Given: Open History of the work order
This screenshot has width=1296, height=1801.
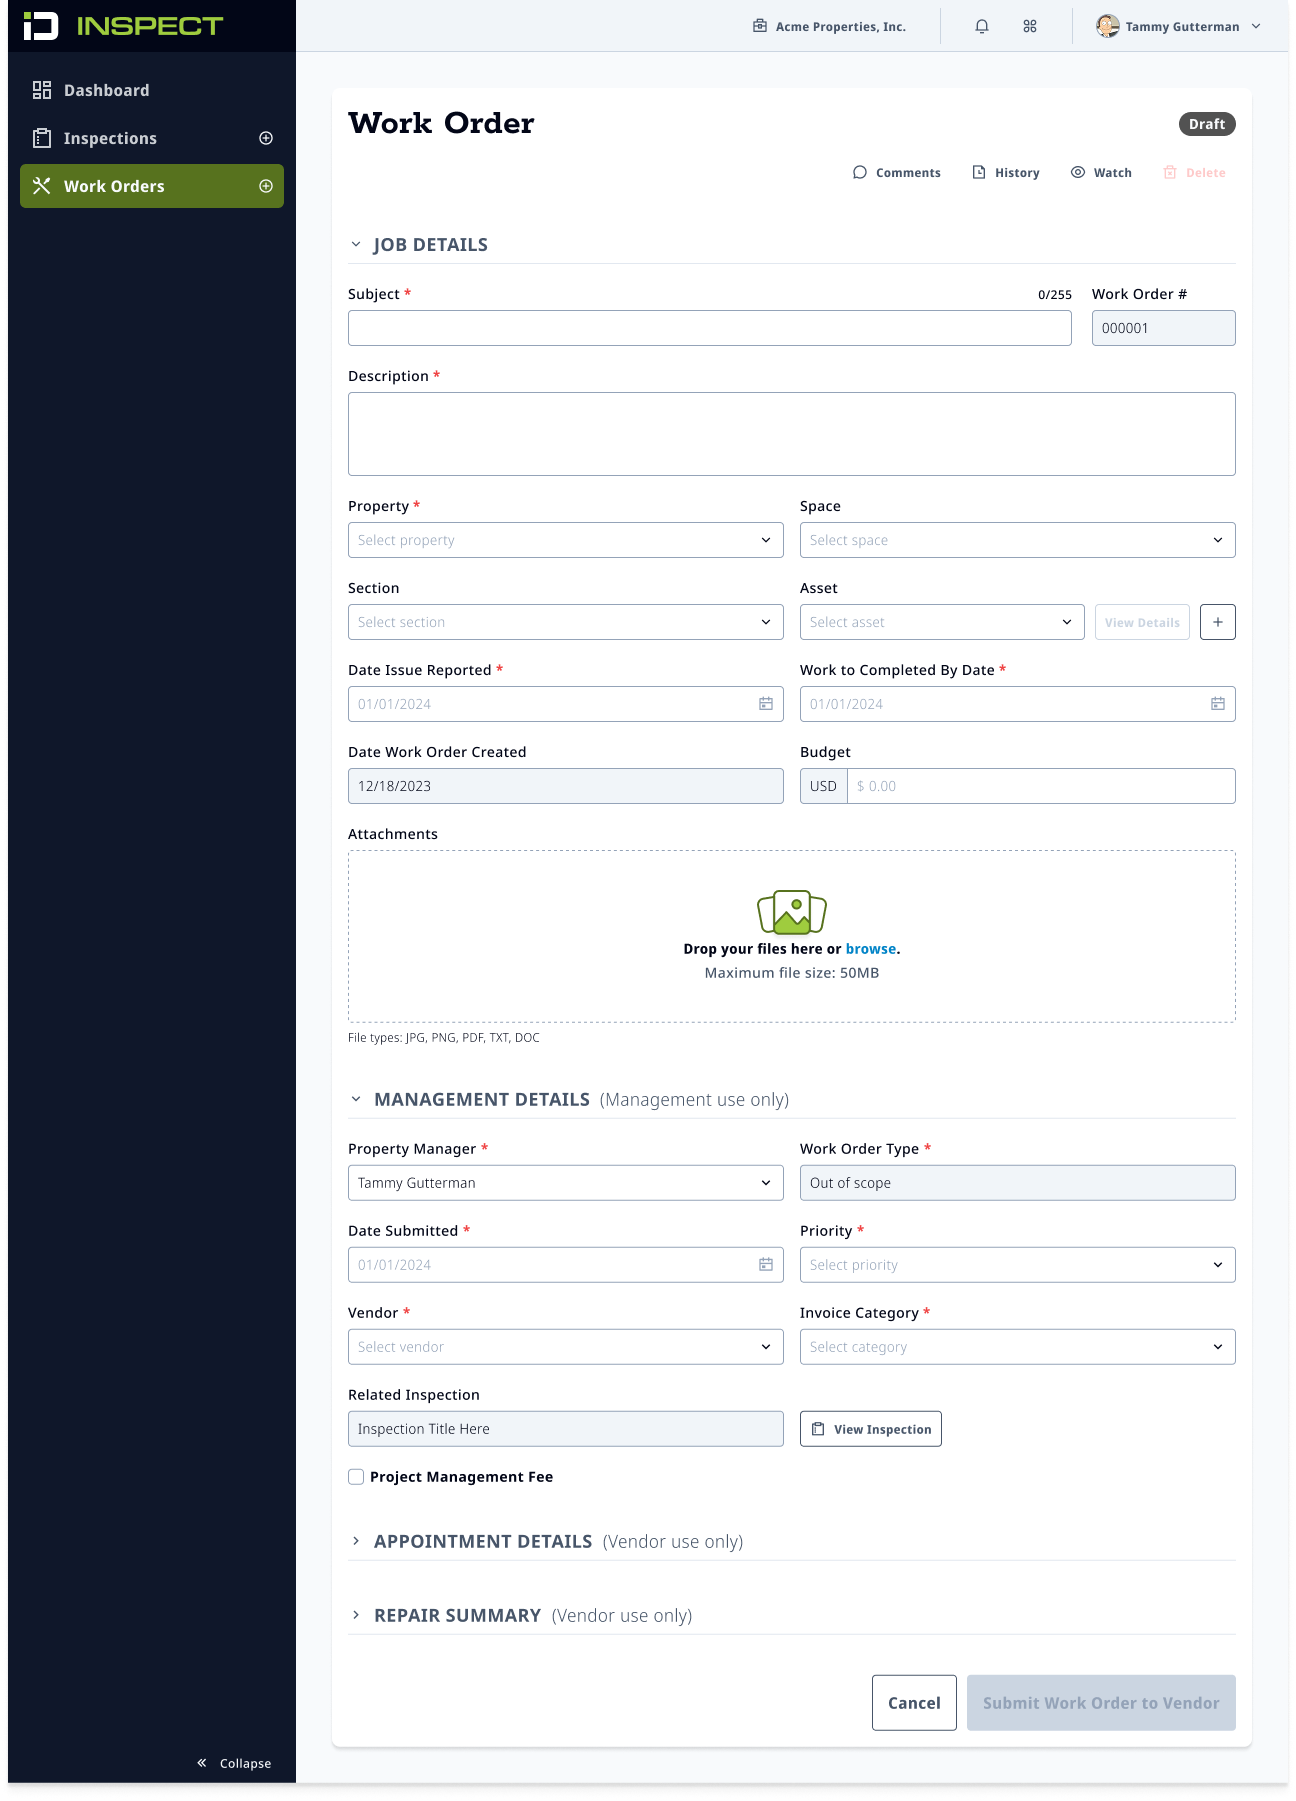Looking at the screenshot, I should coord(1006,172).
